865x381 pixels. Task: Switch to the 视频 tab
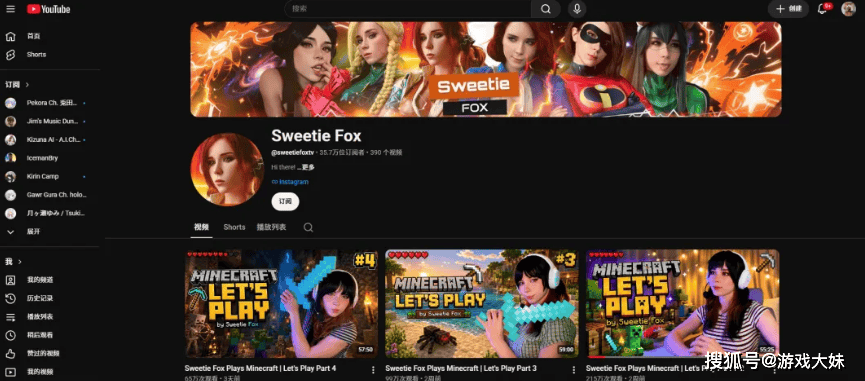pyautogui.click(x=201, y=227)
